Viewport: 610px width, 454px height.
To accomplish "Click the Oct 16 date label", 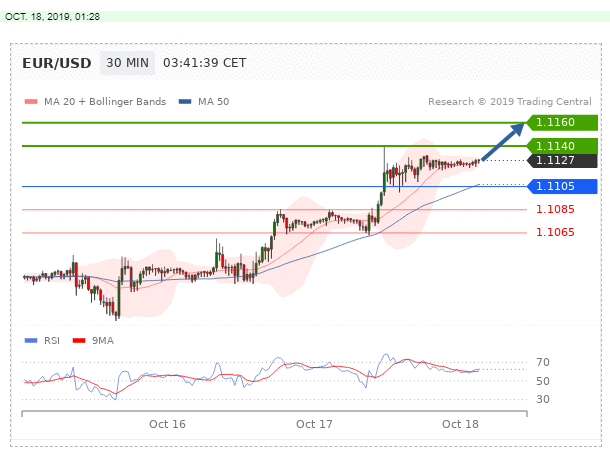I will tap(167, 424).
